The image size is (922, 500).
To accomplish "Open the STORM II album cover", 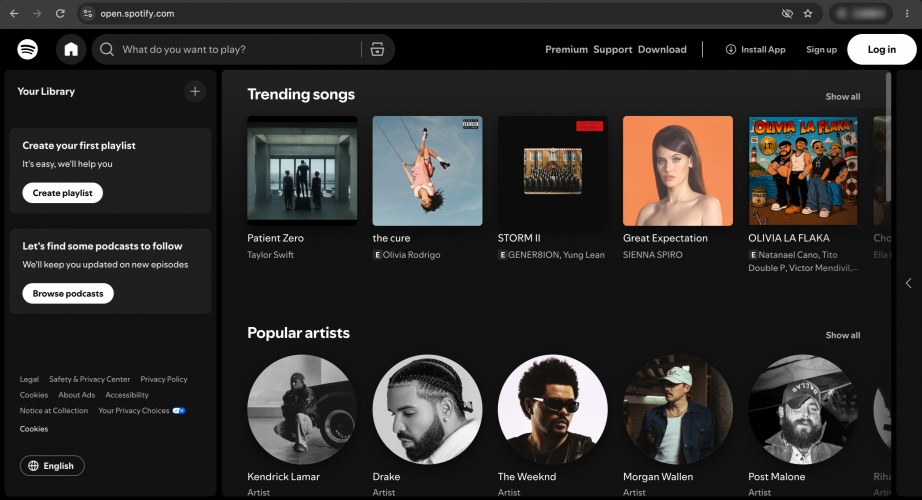I will (x=553, y=171).
